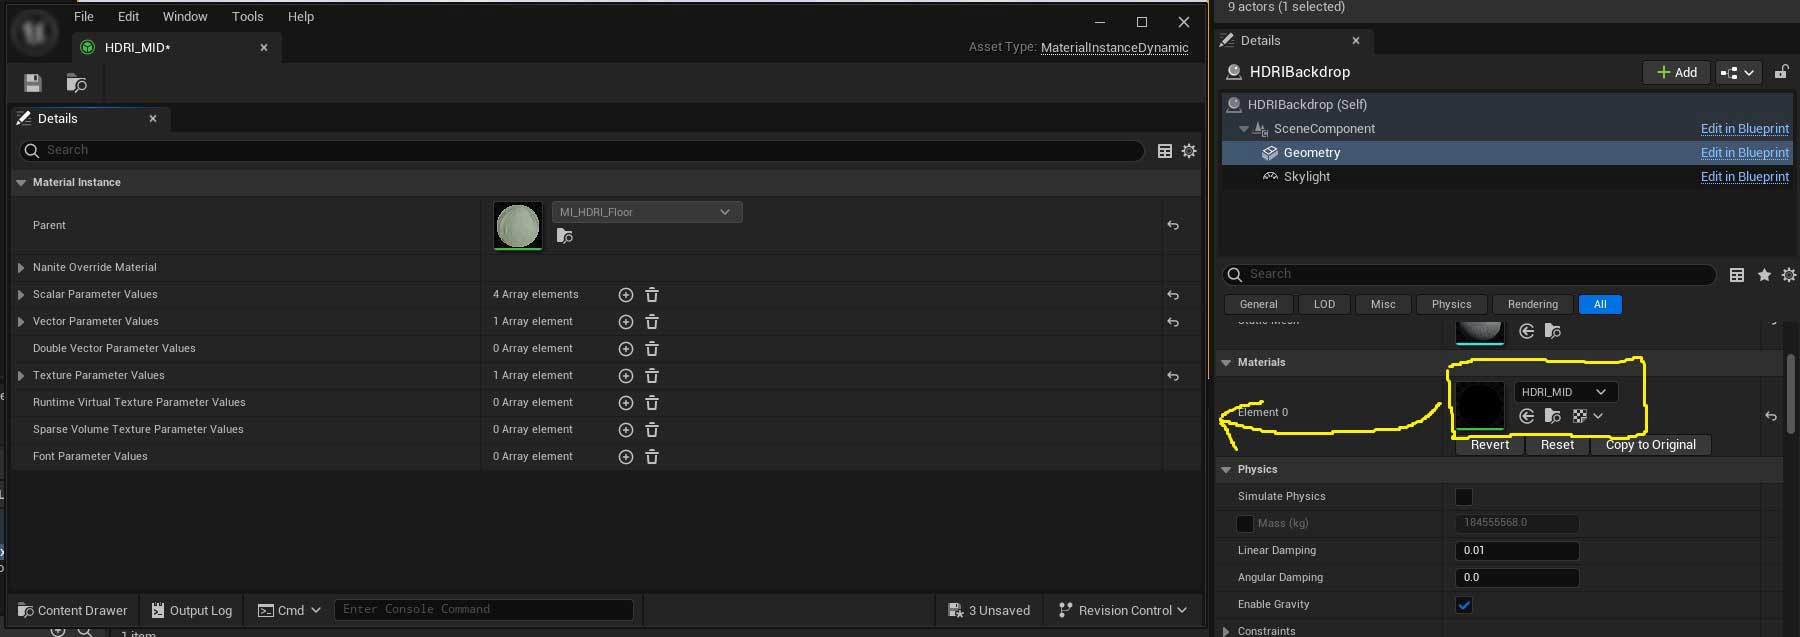This screenshot has width=1800, height=637.
Task: Uncheck the Enable Gravity checkbox
Action: (x=1464, y=605)
